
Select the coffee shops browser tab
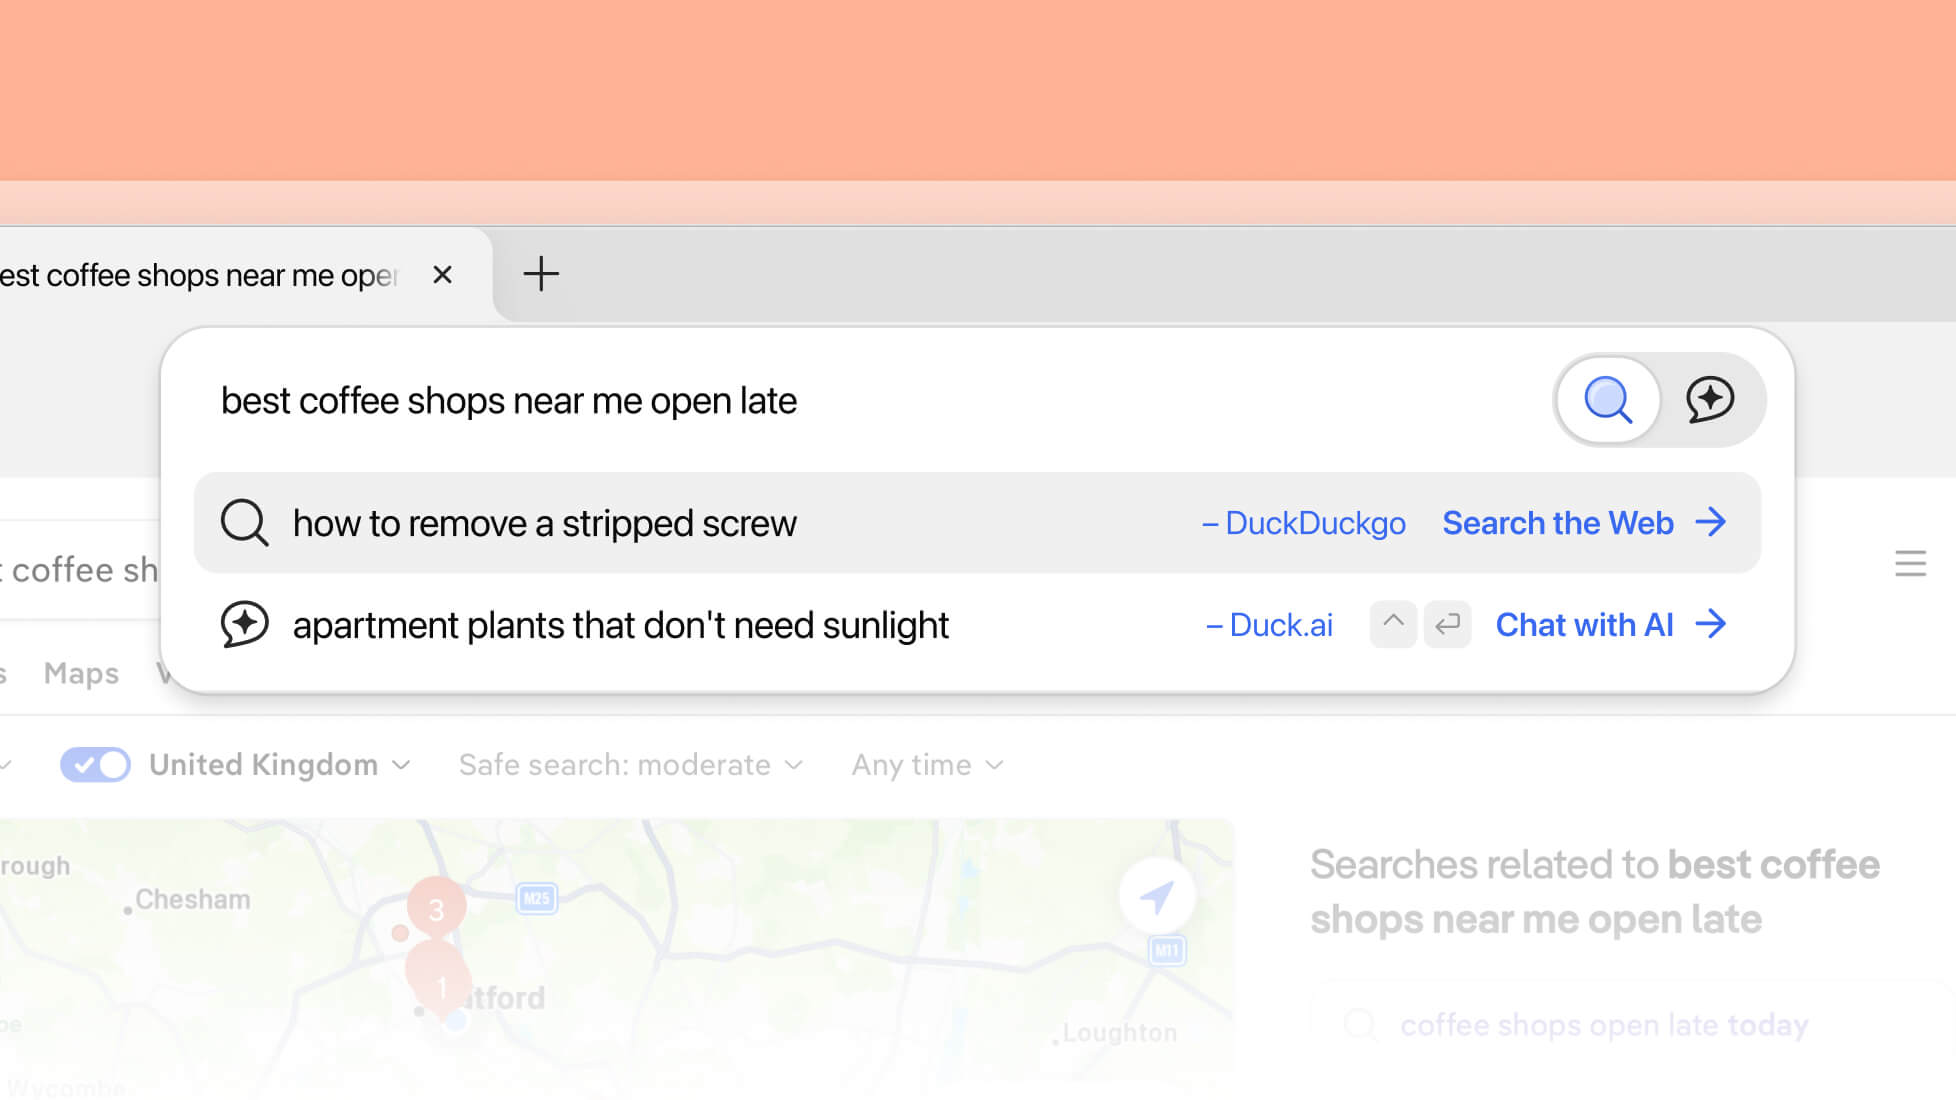point(200,274)
